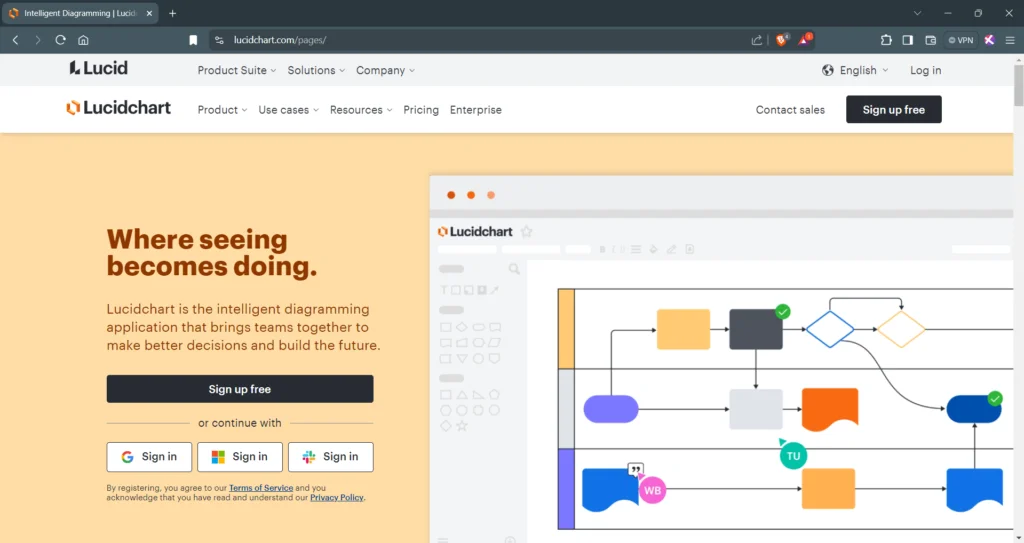Click the purple rounded shape in flowchart

tap(611, 409)
